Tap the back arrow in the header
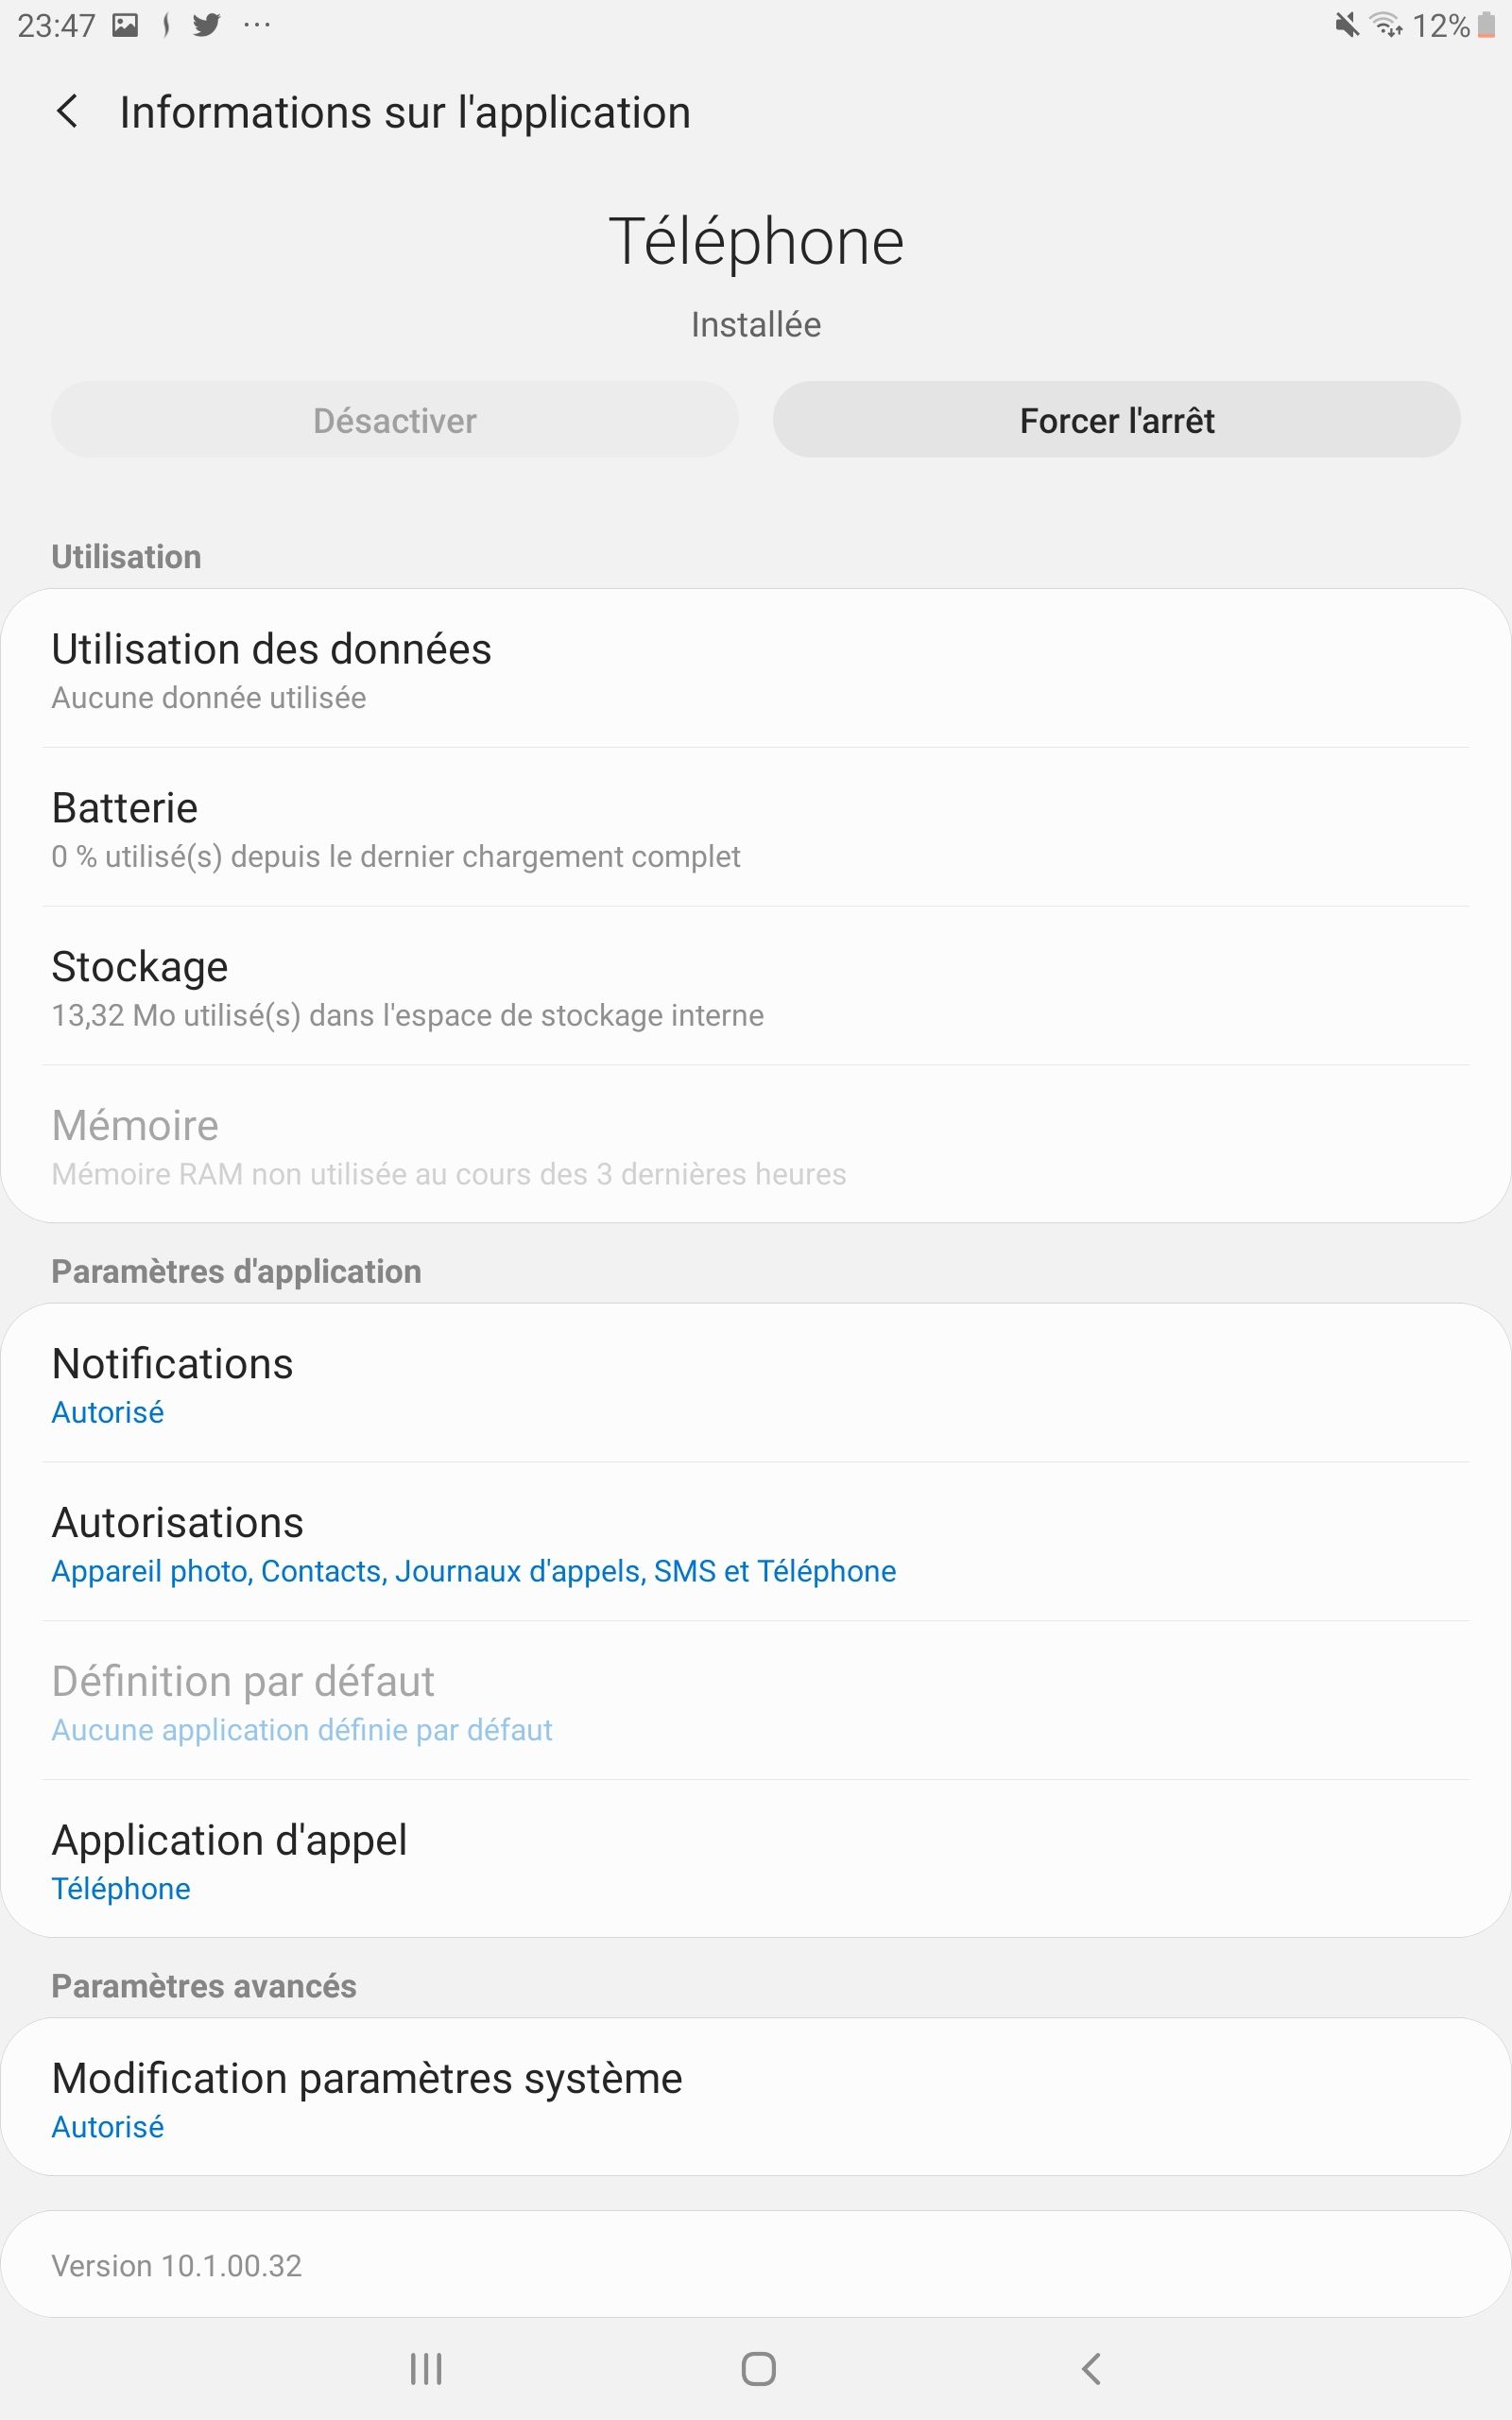 (67, 111)
